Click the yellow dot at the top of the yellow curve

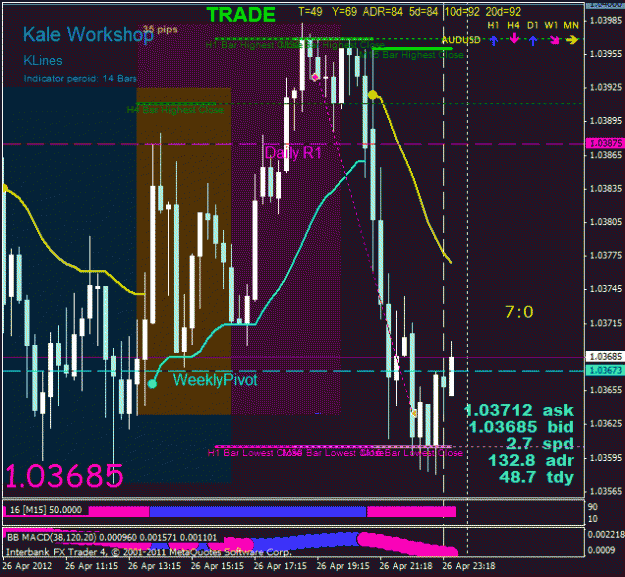[373, 95]
